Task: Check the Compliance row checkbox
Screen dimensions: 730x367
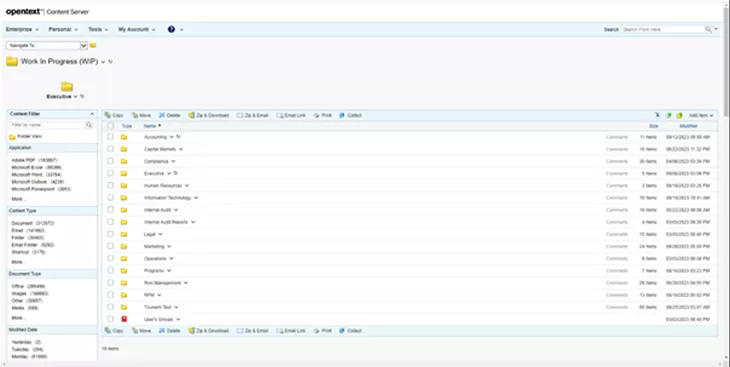Action: [110, 161]
